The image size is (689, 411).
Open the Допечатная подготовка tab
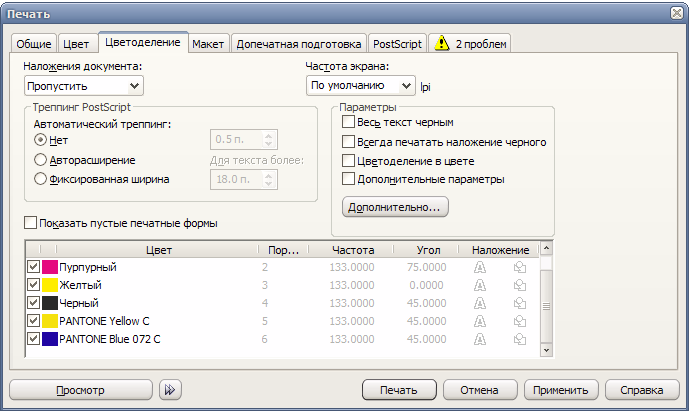coord(299,44)
